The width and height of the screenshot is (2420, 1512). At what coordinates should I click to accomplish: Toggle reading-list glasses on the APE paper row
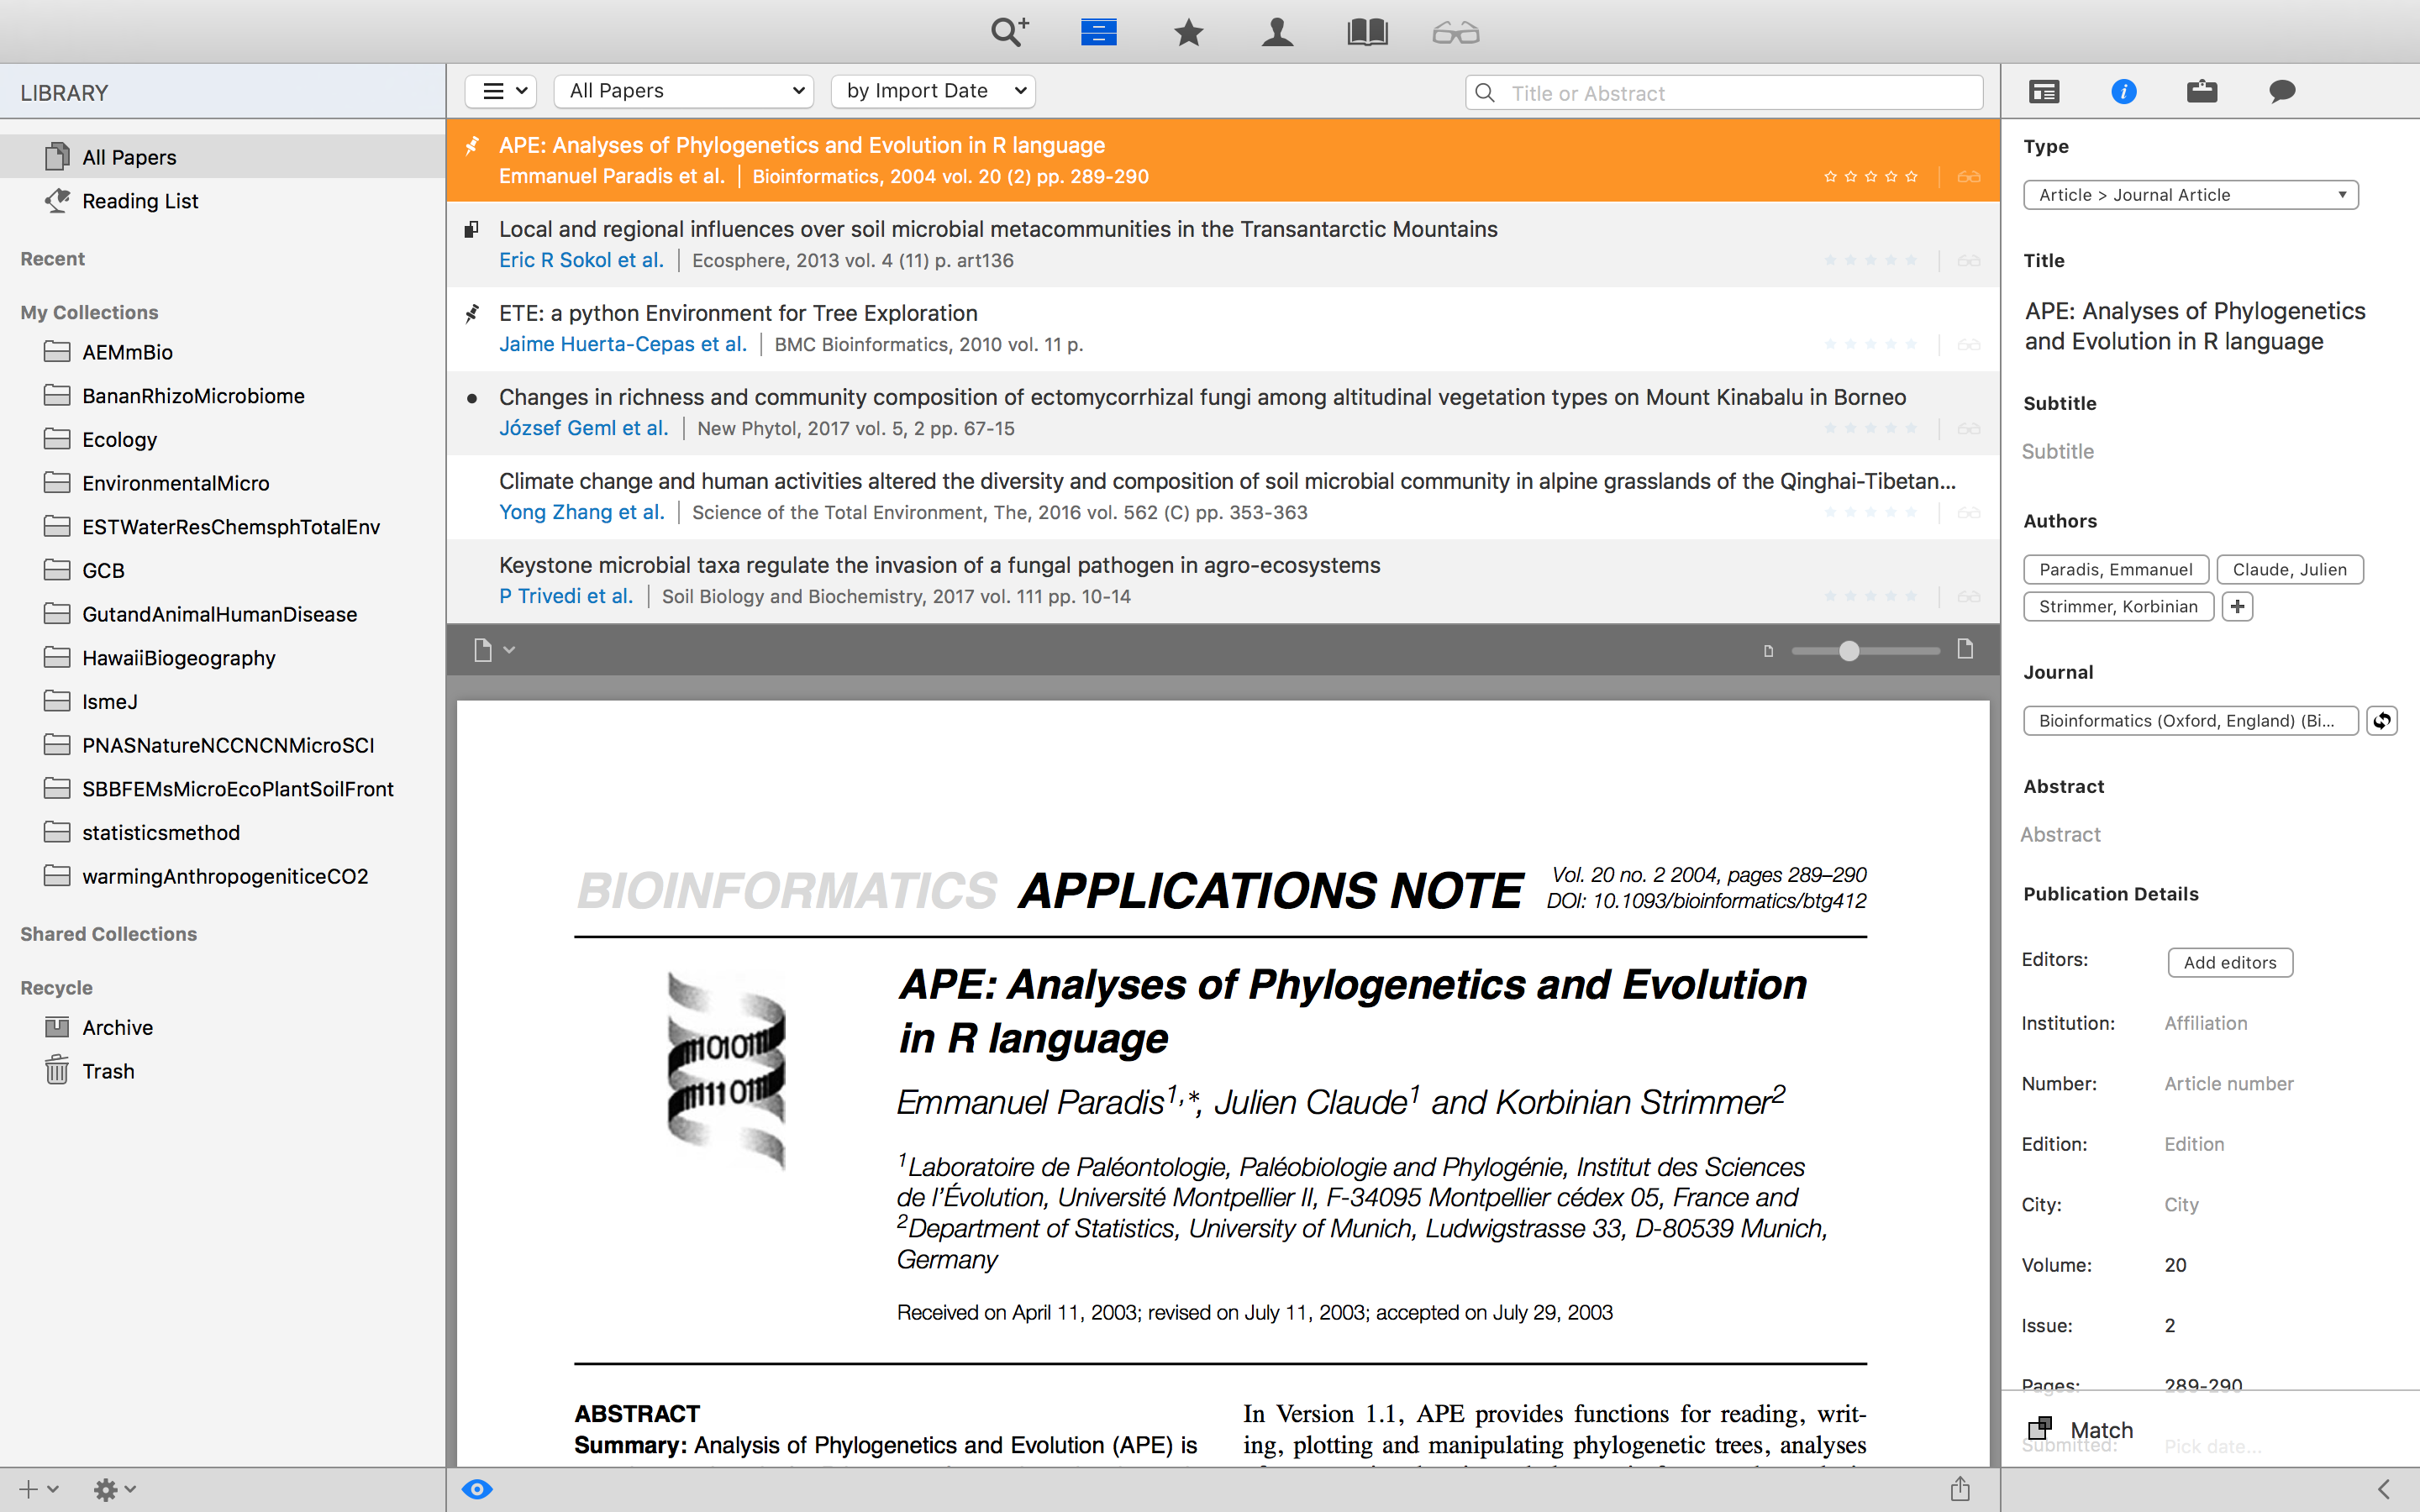1969,177
